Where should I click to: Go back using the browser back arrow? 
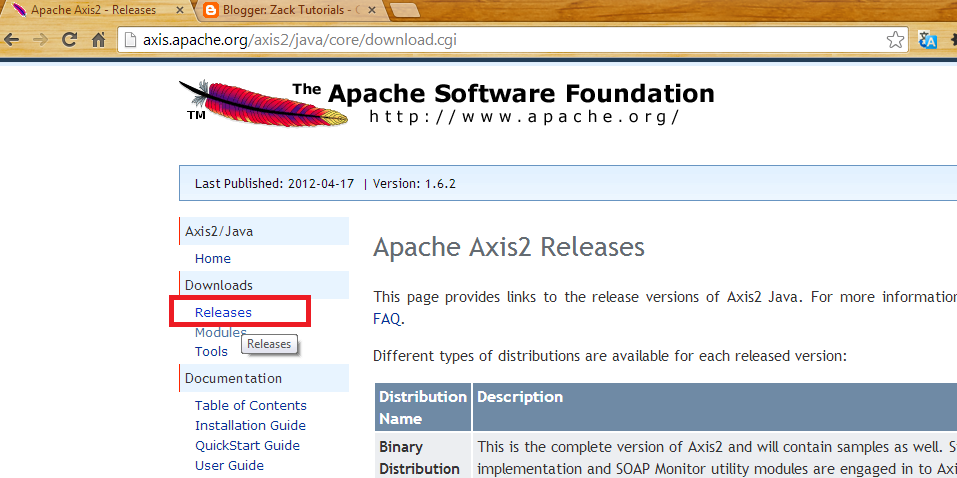click(x=11, y=40)
